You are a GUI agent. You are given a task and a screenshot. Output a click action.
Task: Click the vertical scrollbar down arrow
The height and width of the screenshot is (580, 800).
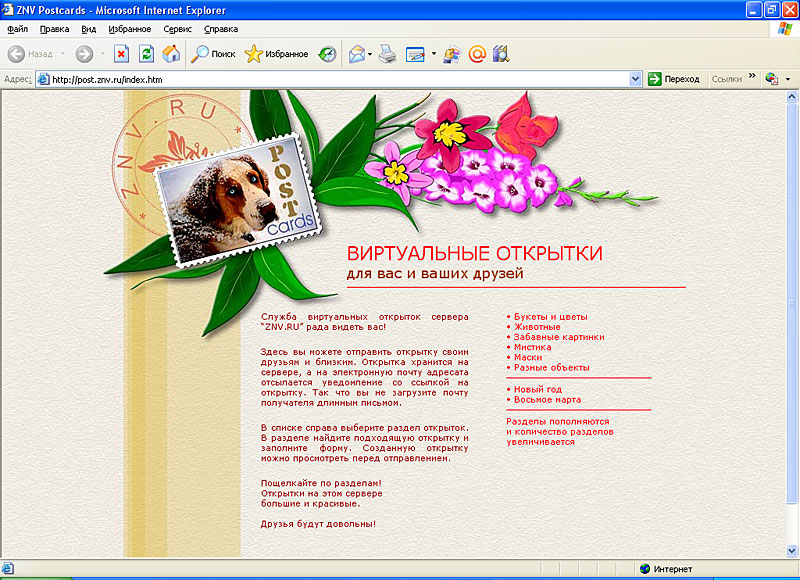click(792, 551)
